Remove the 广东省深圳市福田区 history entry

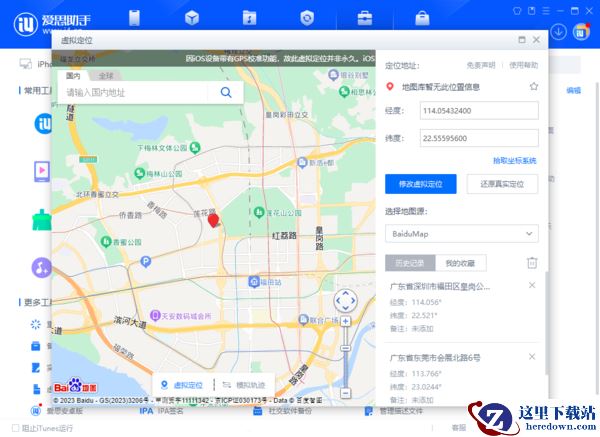pyautogui.click(x=532, y=285)
